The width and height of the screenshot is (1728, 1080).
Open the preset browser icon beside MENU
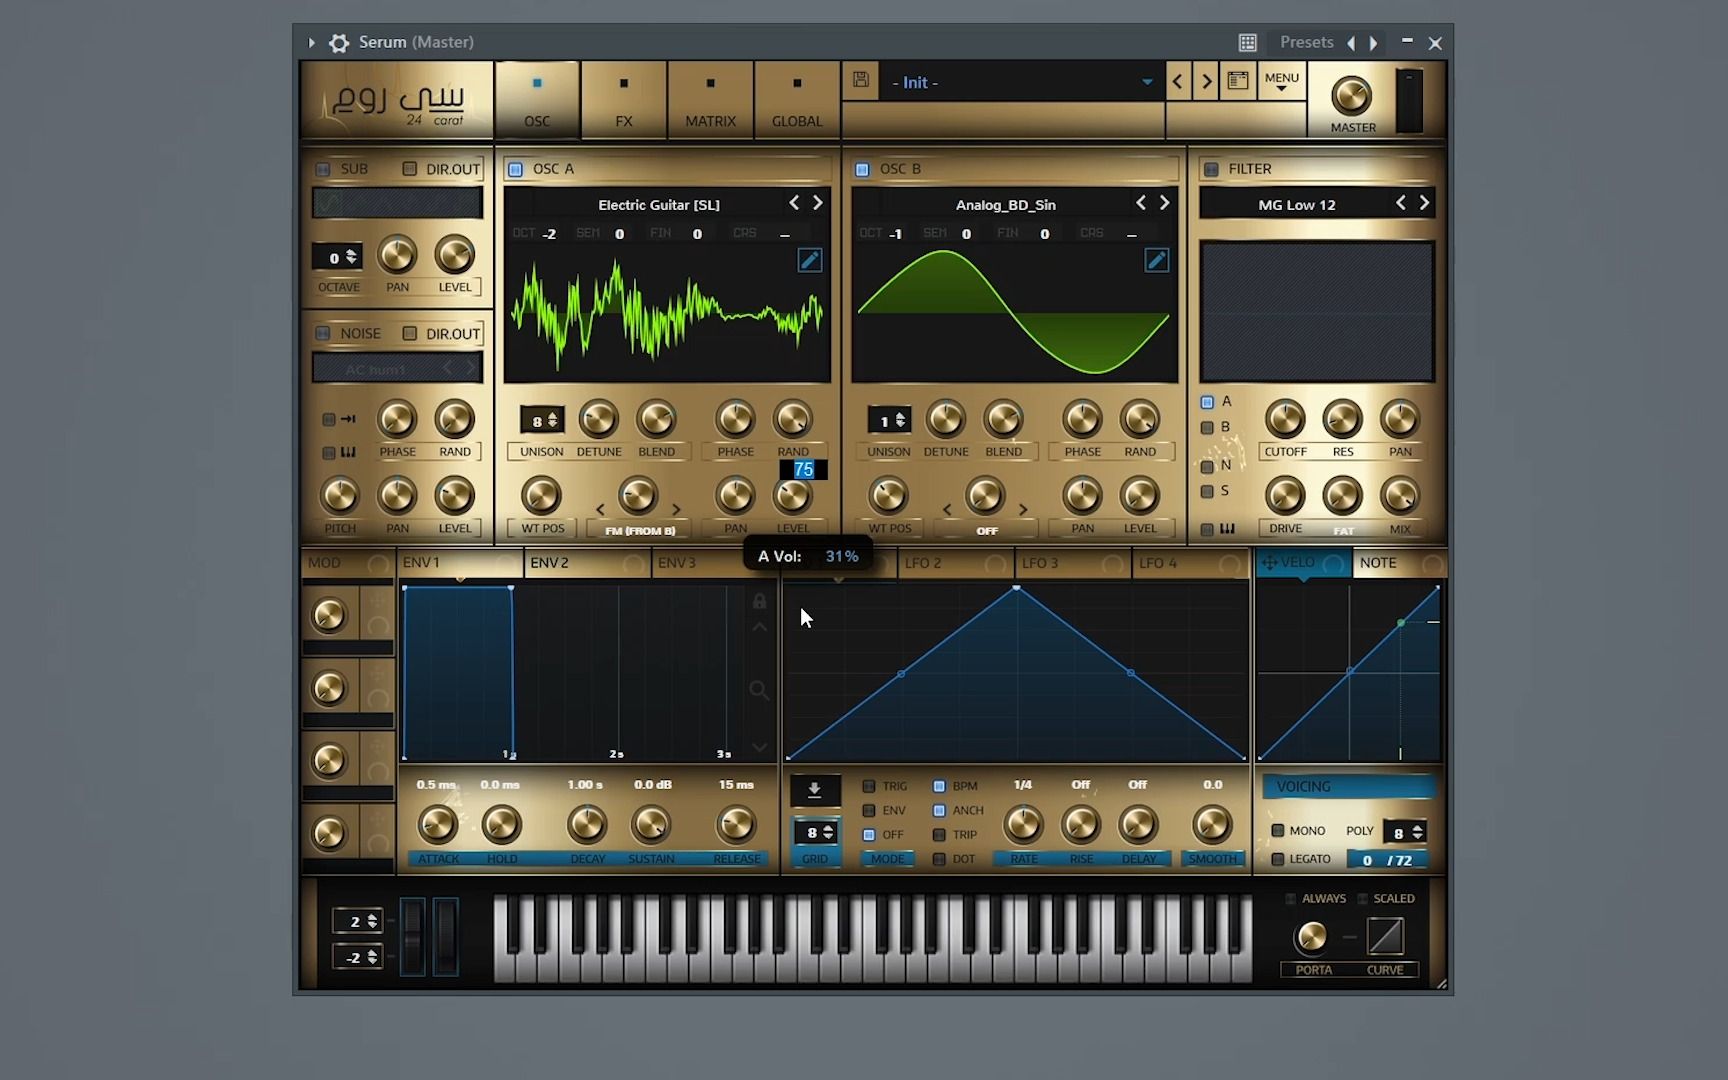tap(1237, 81)
